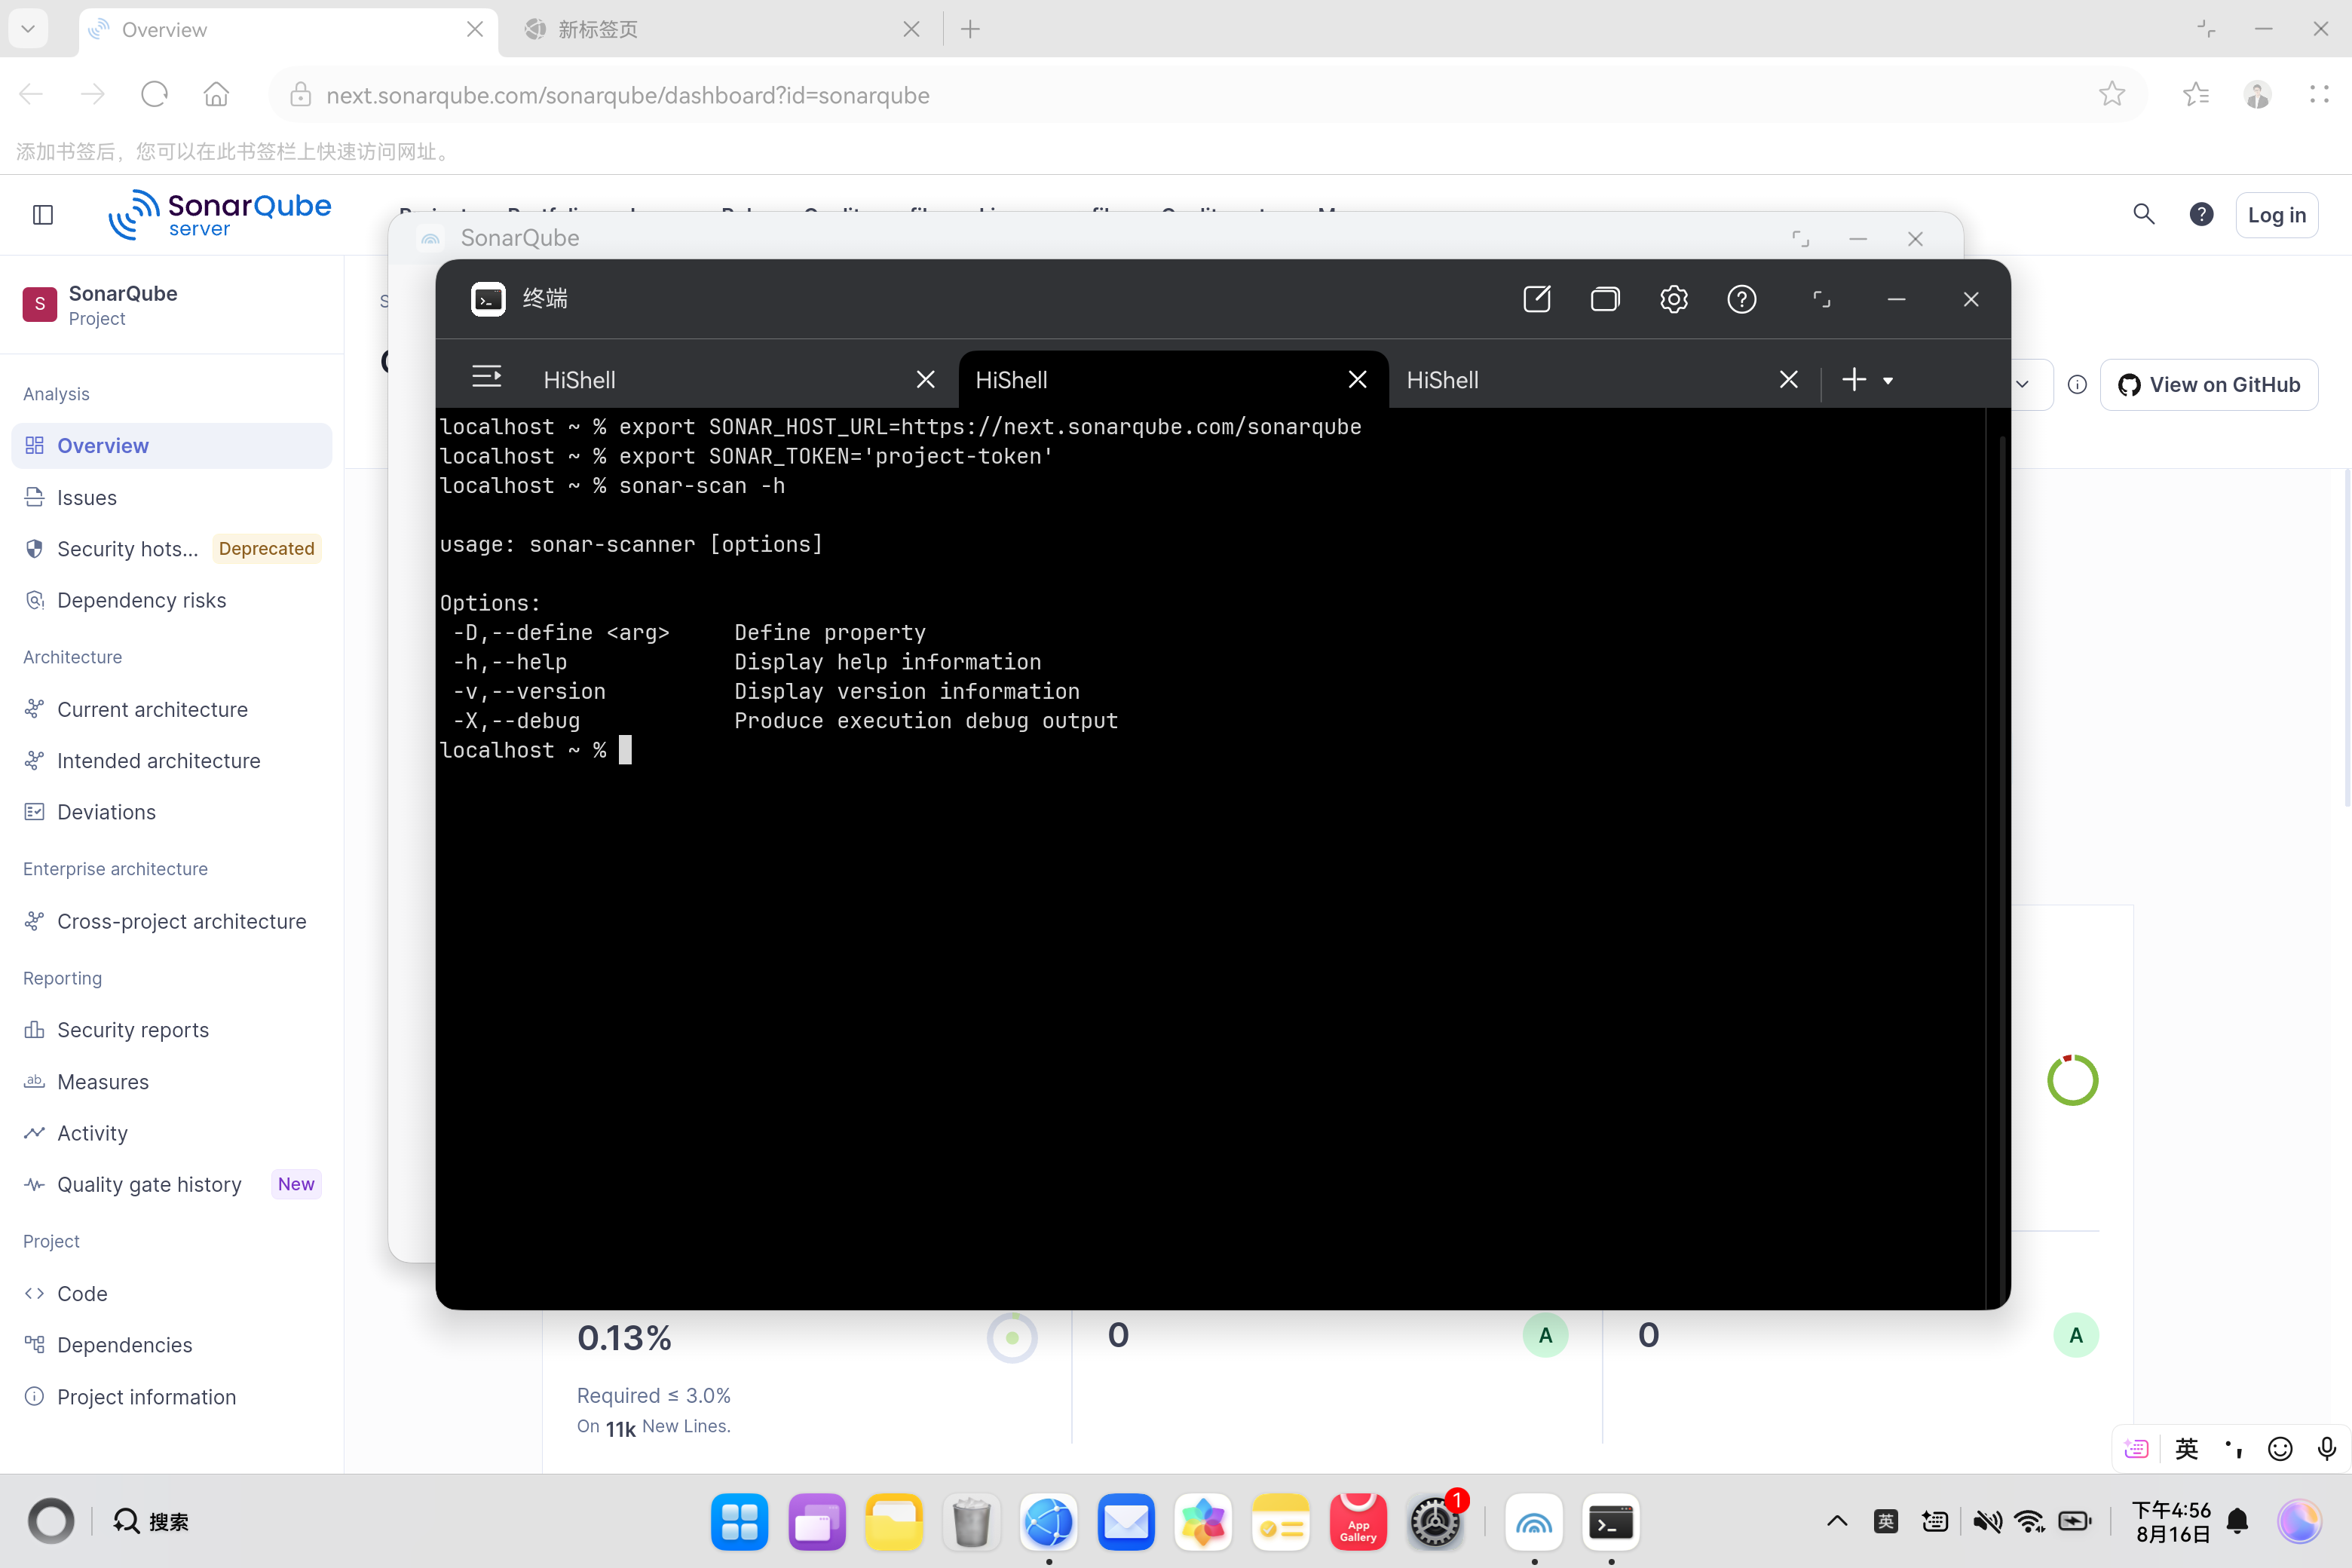Image resolution: width=2352 pixels, height=1568 pixels.
Task: Open Dependency risks sidebar item
Action: tap(171, 600)
